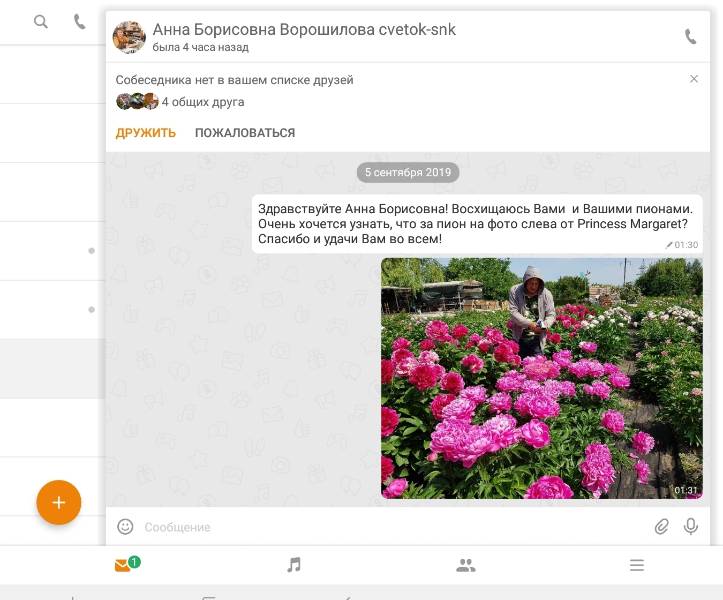
Task: Open the Music tab
Action: click(294, 564)
